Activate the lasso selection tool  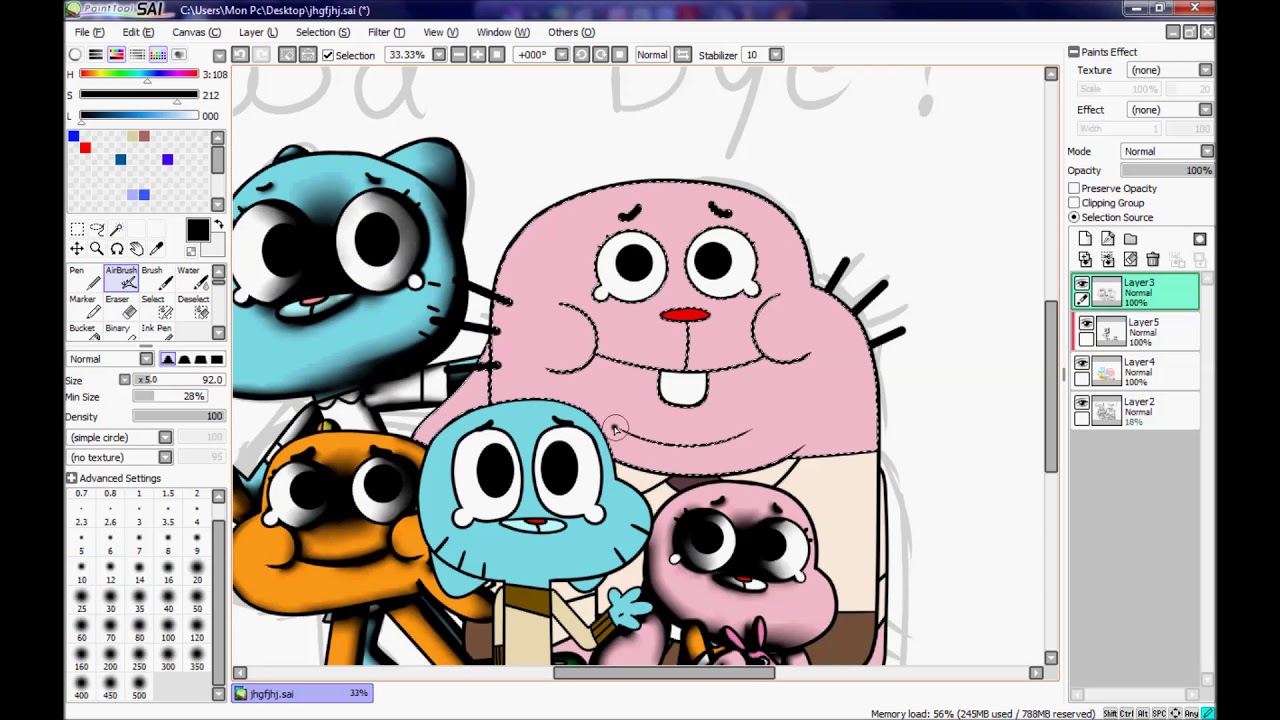97,229
